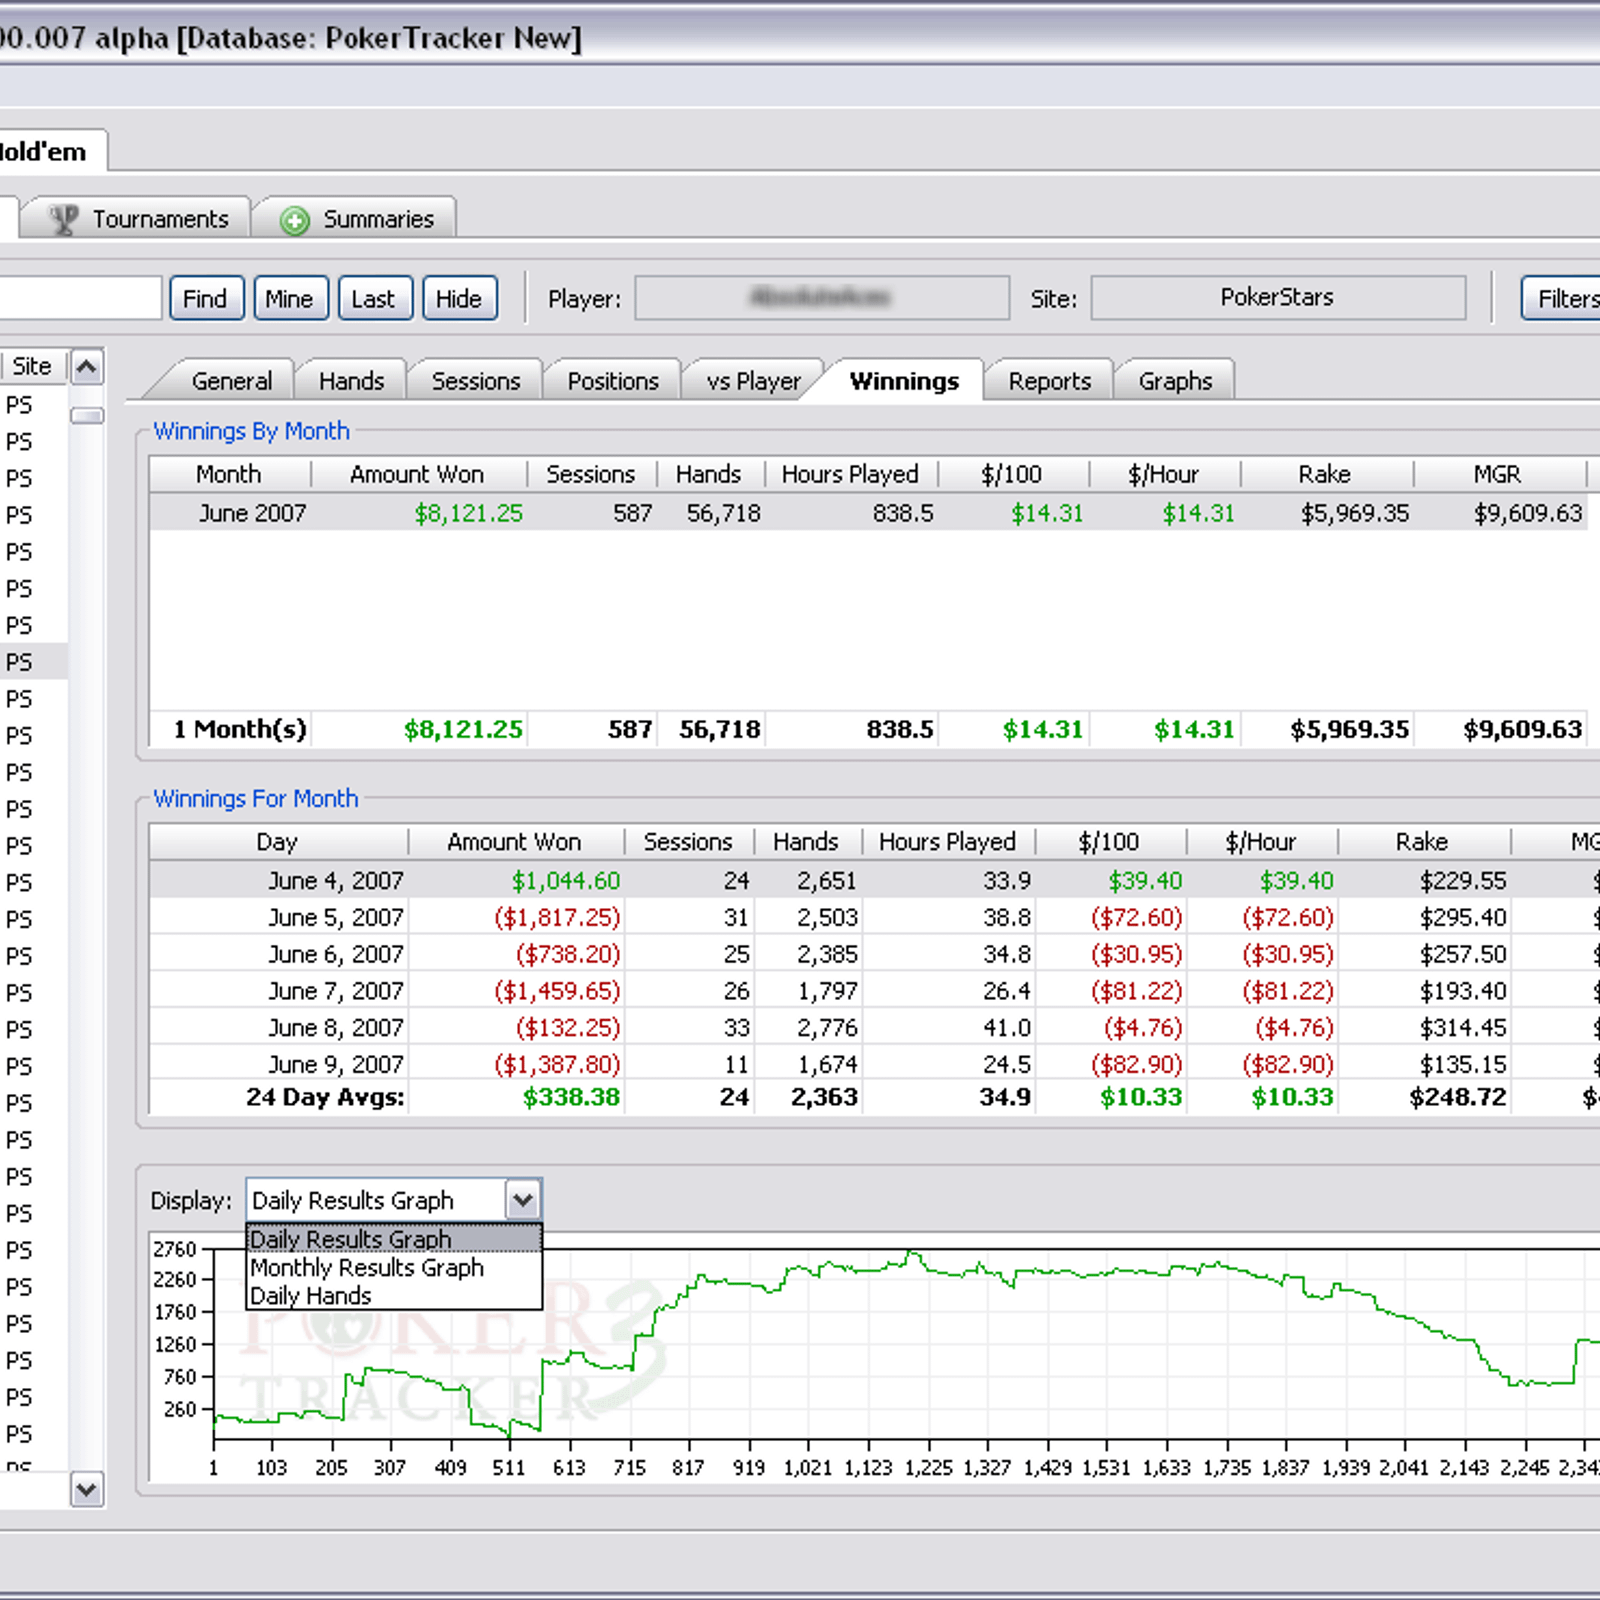
Task: Open the Summaries tab with plus icon
Action: click(x=356, y=218)
